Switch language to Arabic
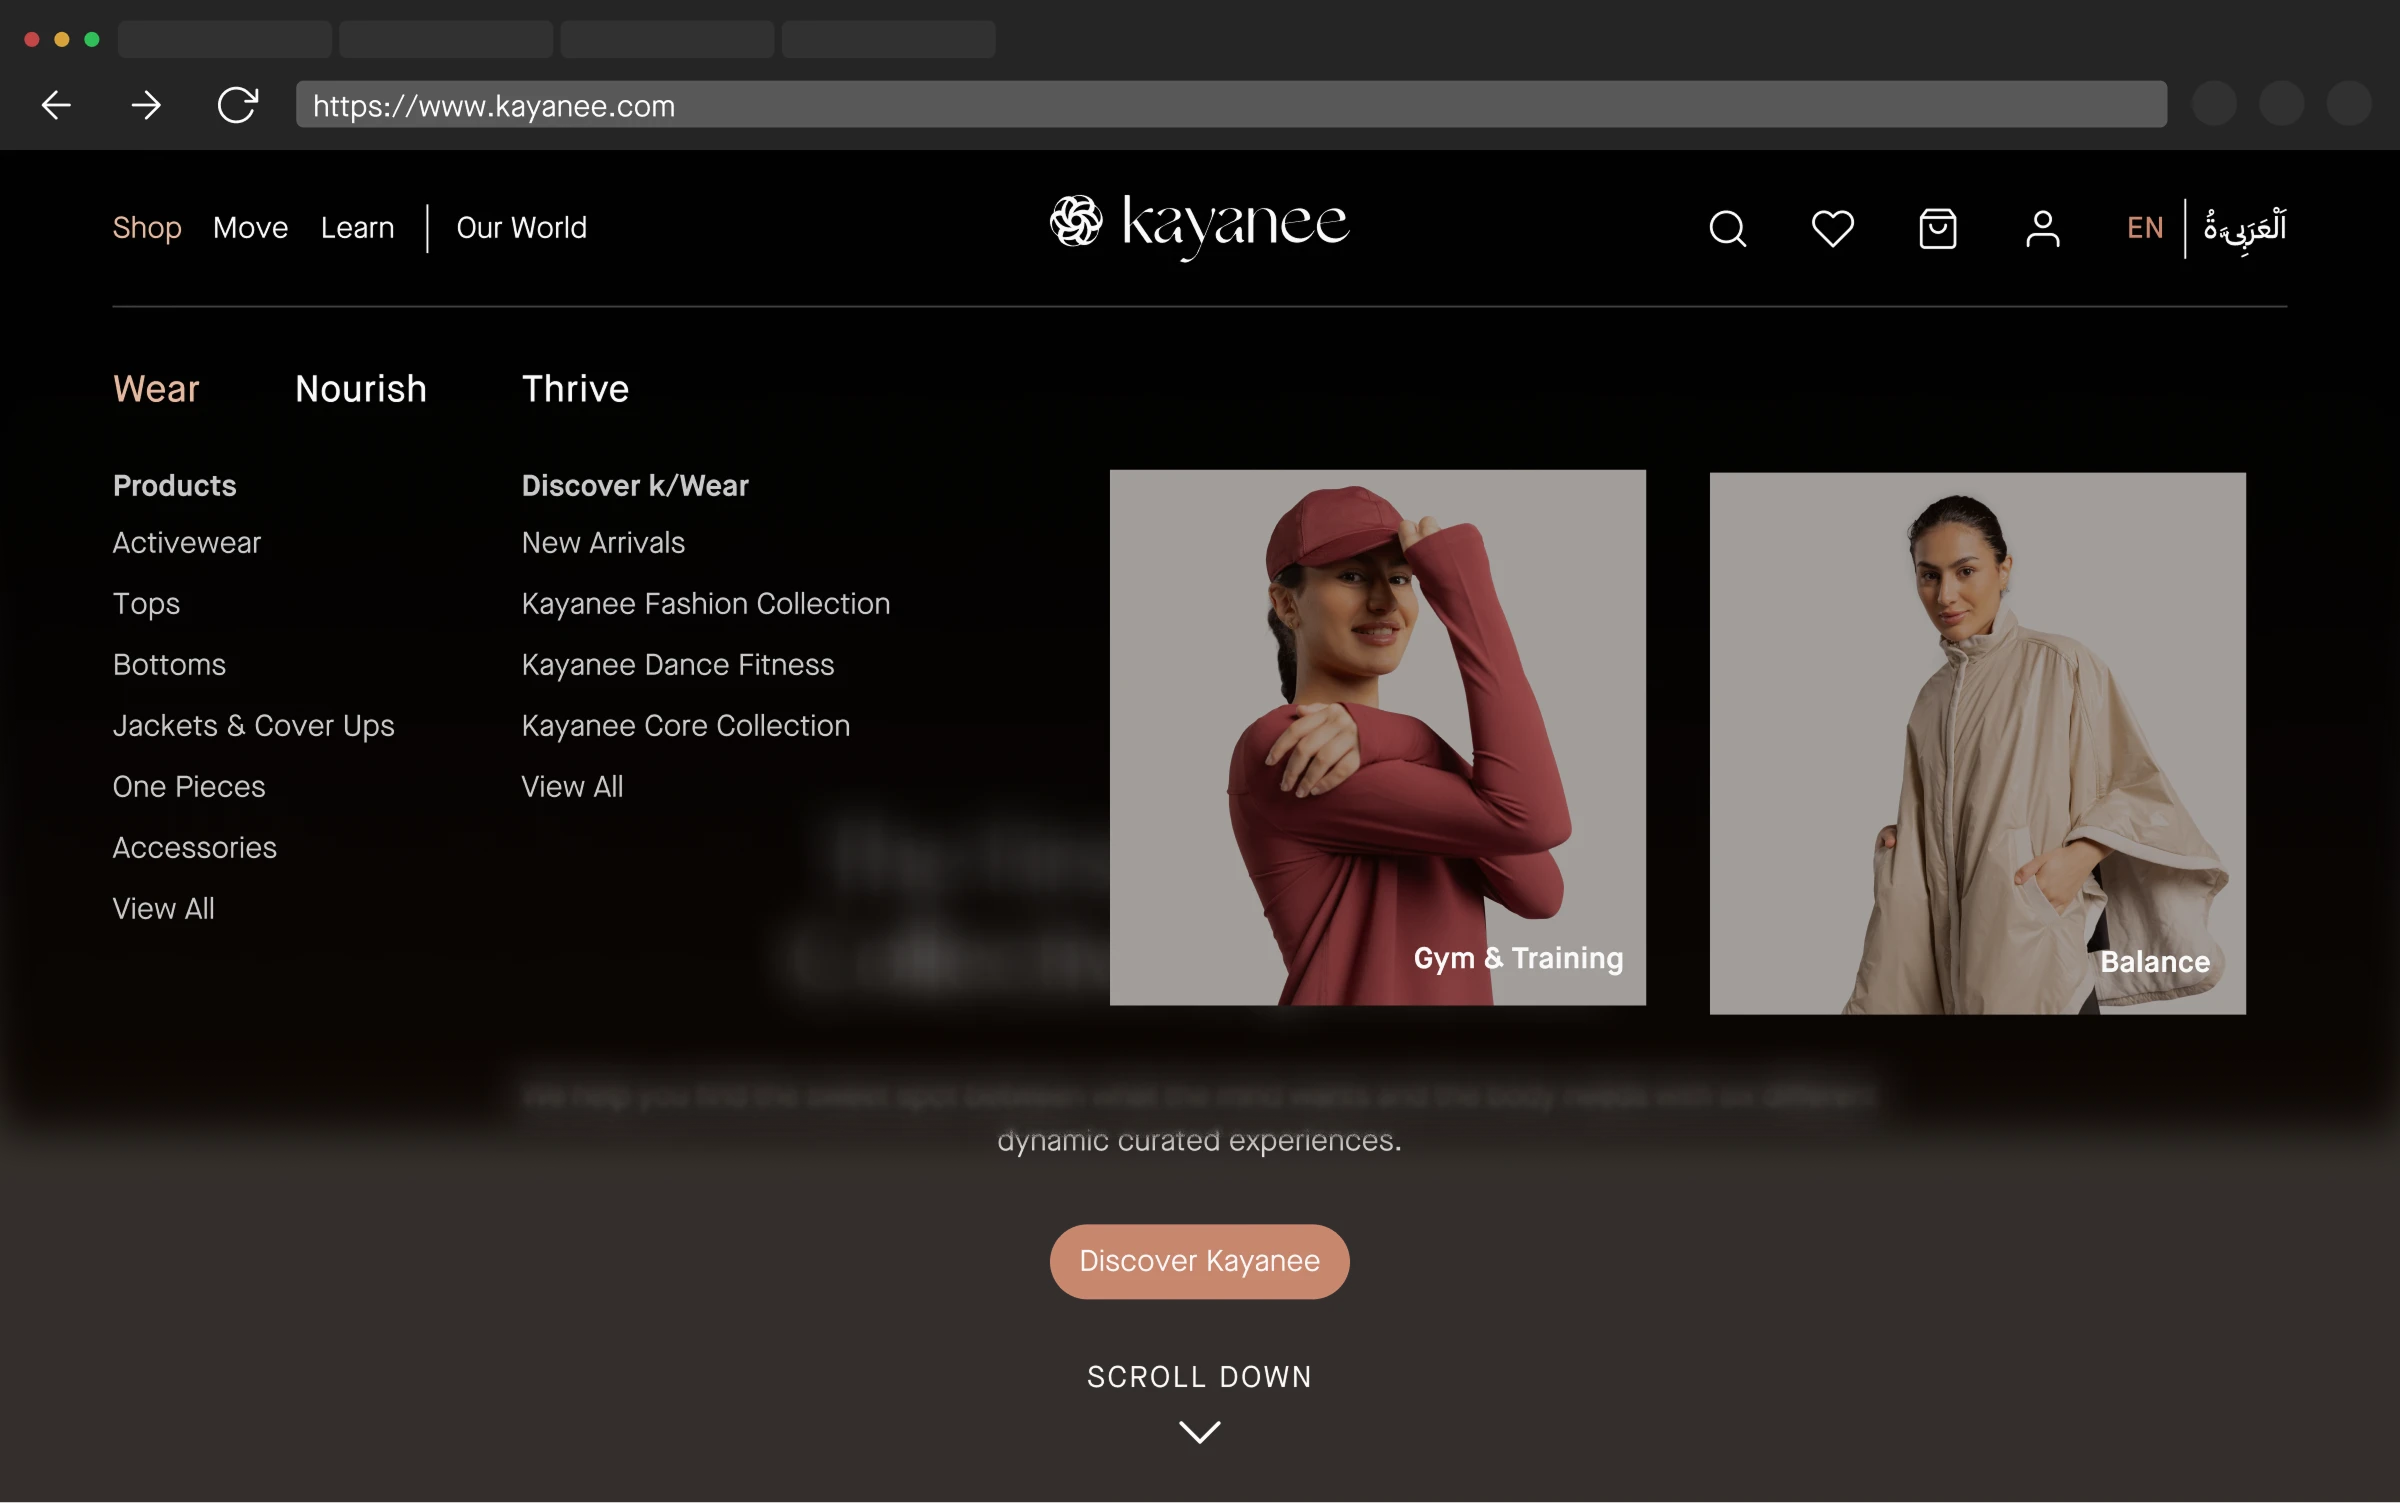Viewport: 2400px width, 1503px height. click(x=2245, y=229)
